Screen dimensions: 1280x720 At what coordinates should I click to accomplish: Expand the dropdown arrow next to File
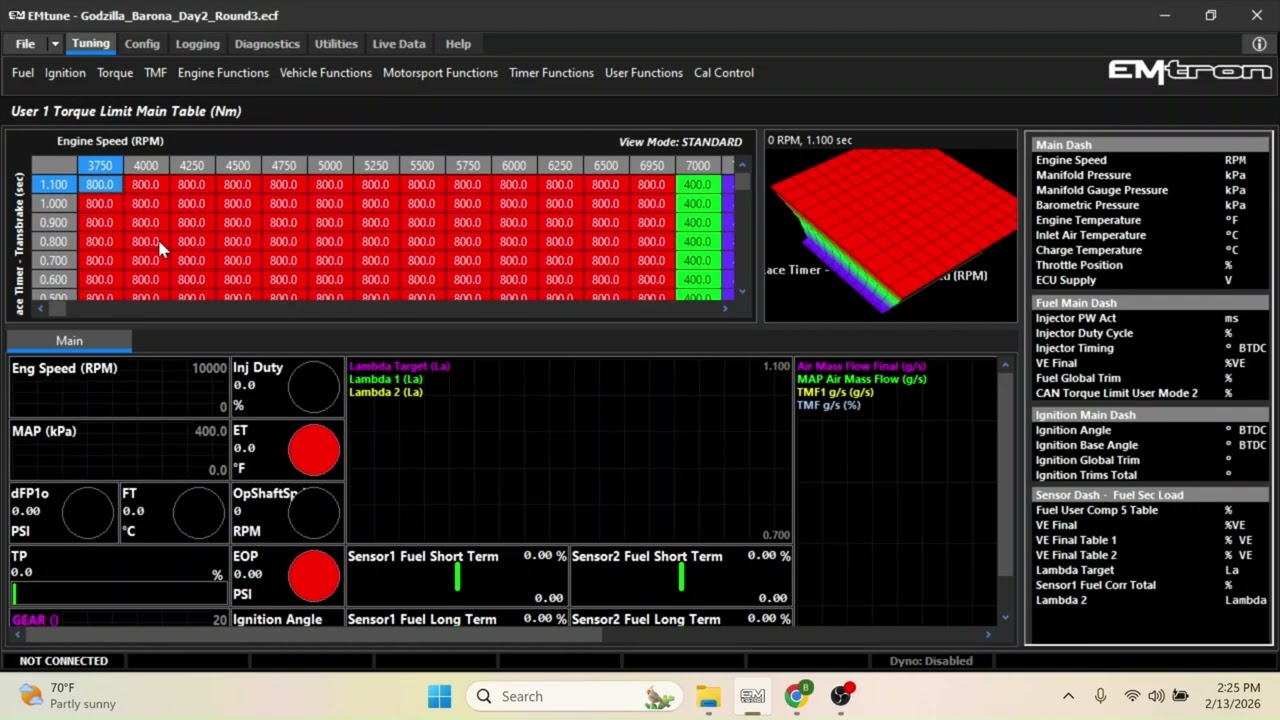tap(55, 44)
